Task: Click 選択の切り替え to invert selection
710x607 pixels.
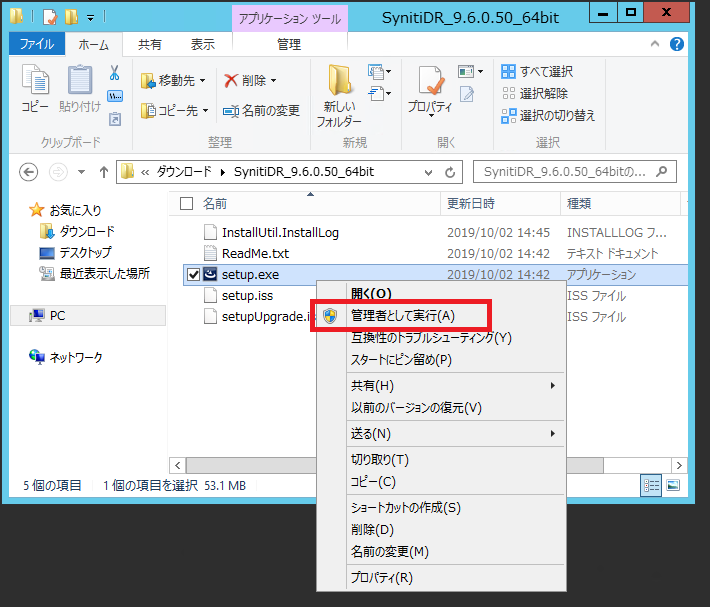Action: (548, 115)
